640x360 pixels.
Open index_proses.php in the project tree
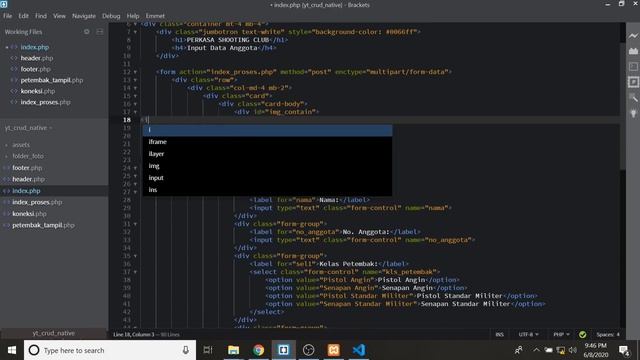point(37,202)
